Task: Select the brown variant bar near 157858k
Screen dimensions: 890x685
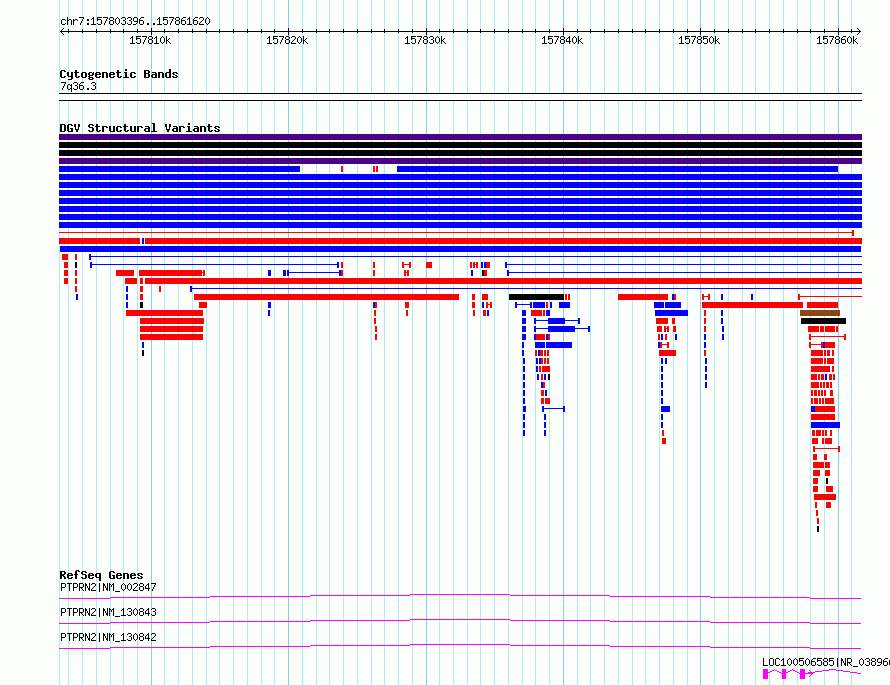Action: click(820, 313)
